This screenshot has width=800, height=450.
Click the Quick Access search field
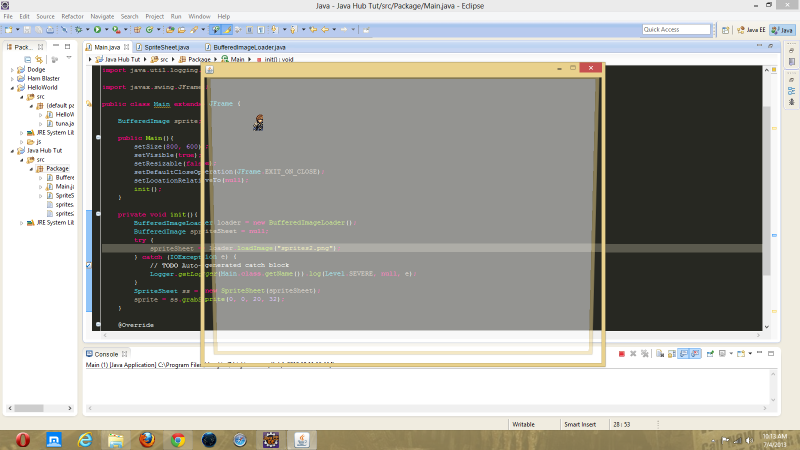coord(676,30)
